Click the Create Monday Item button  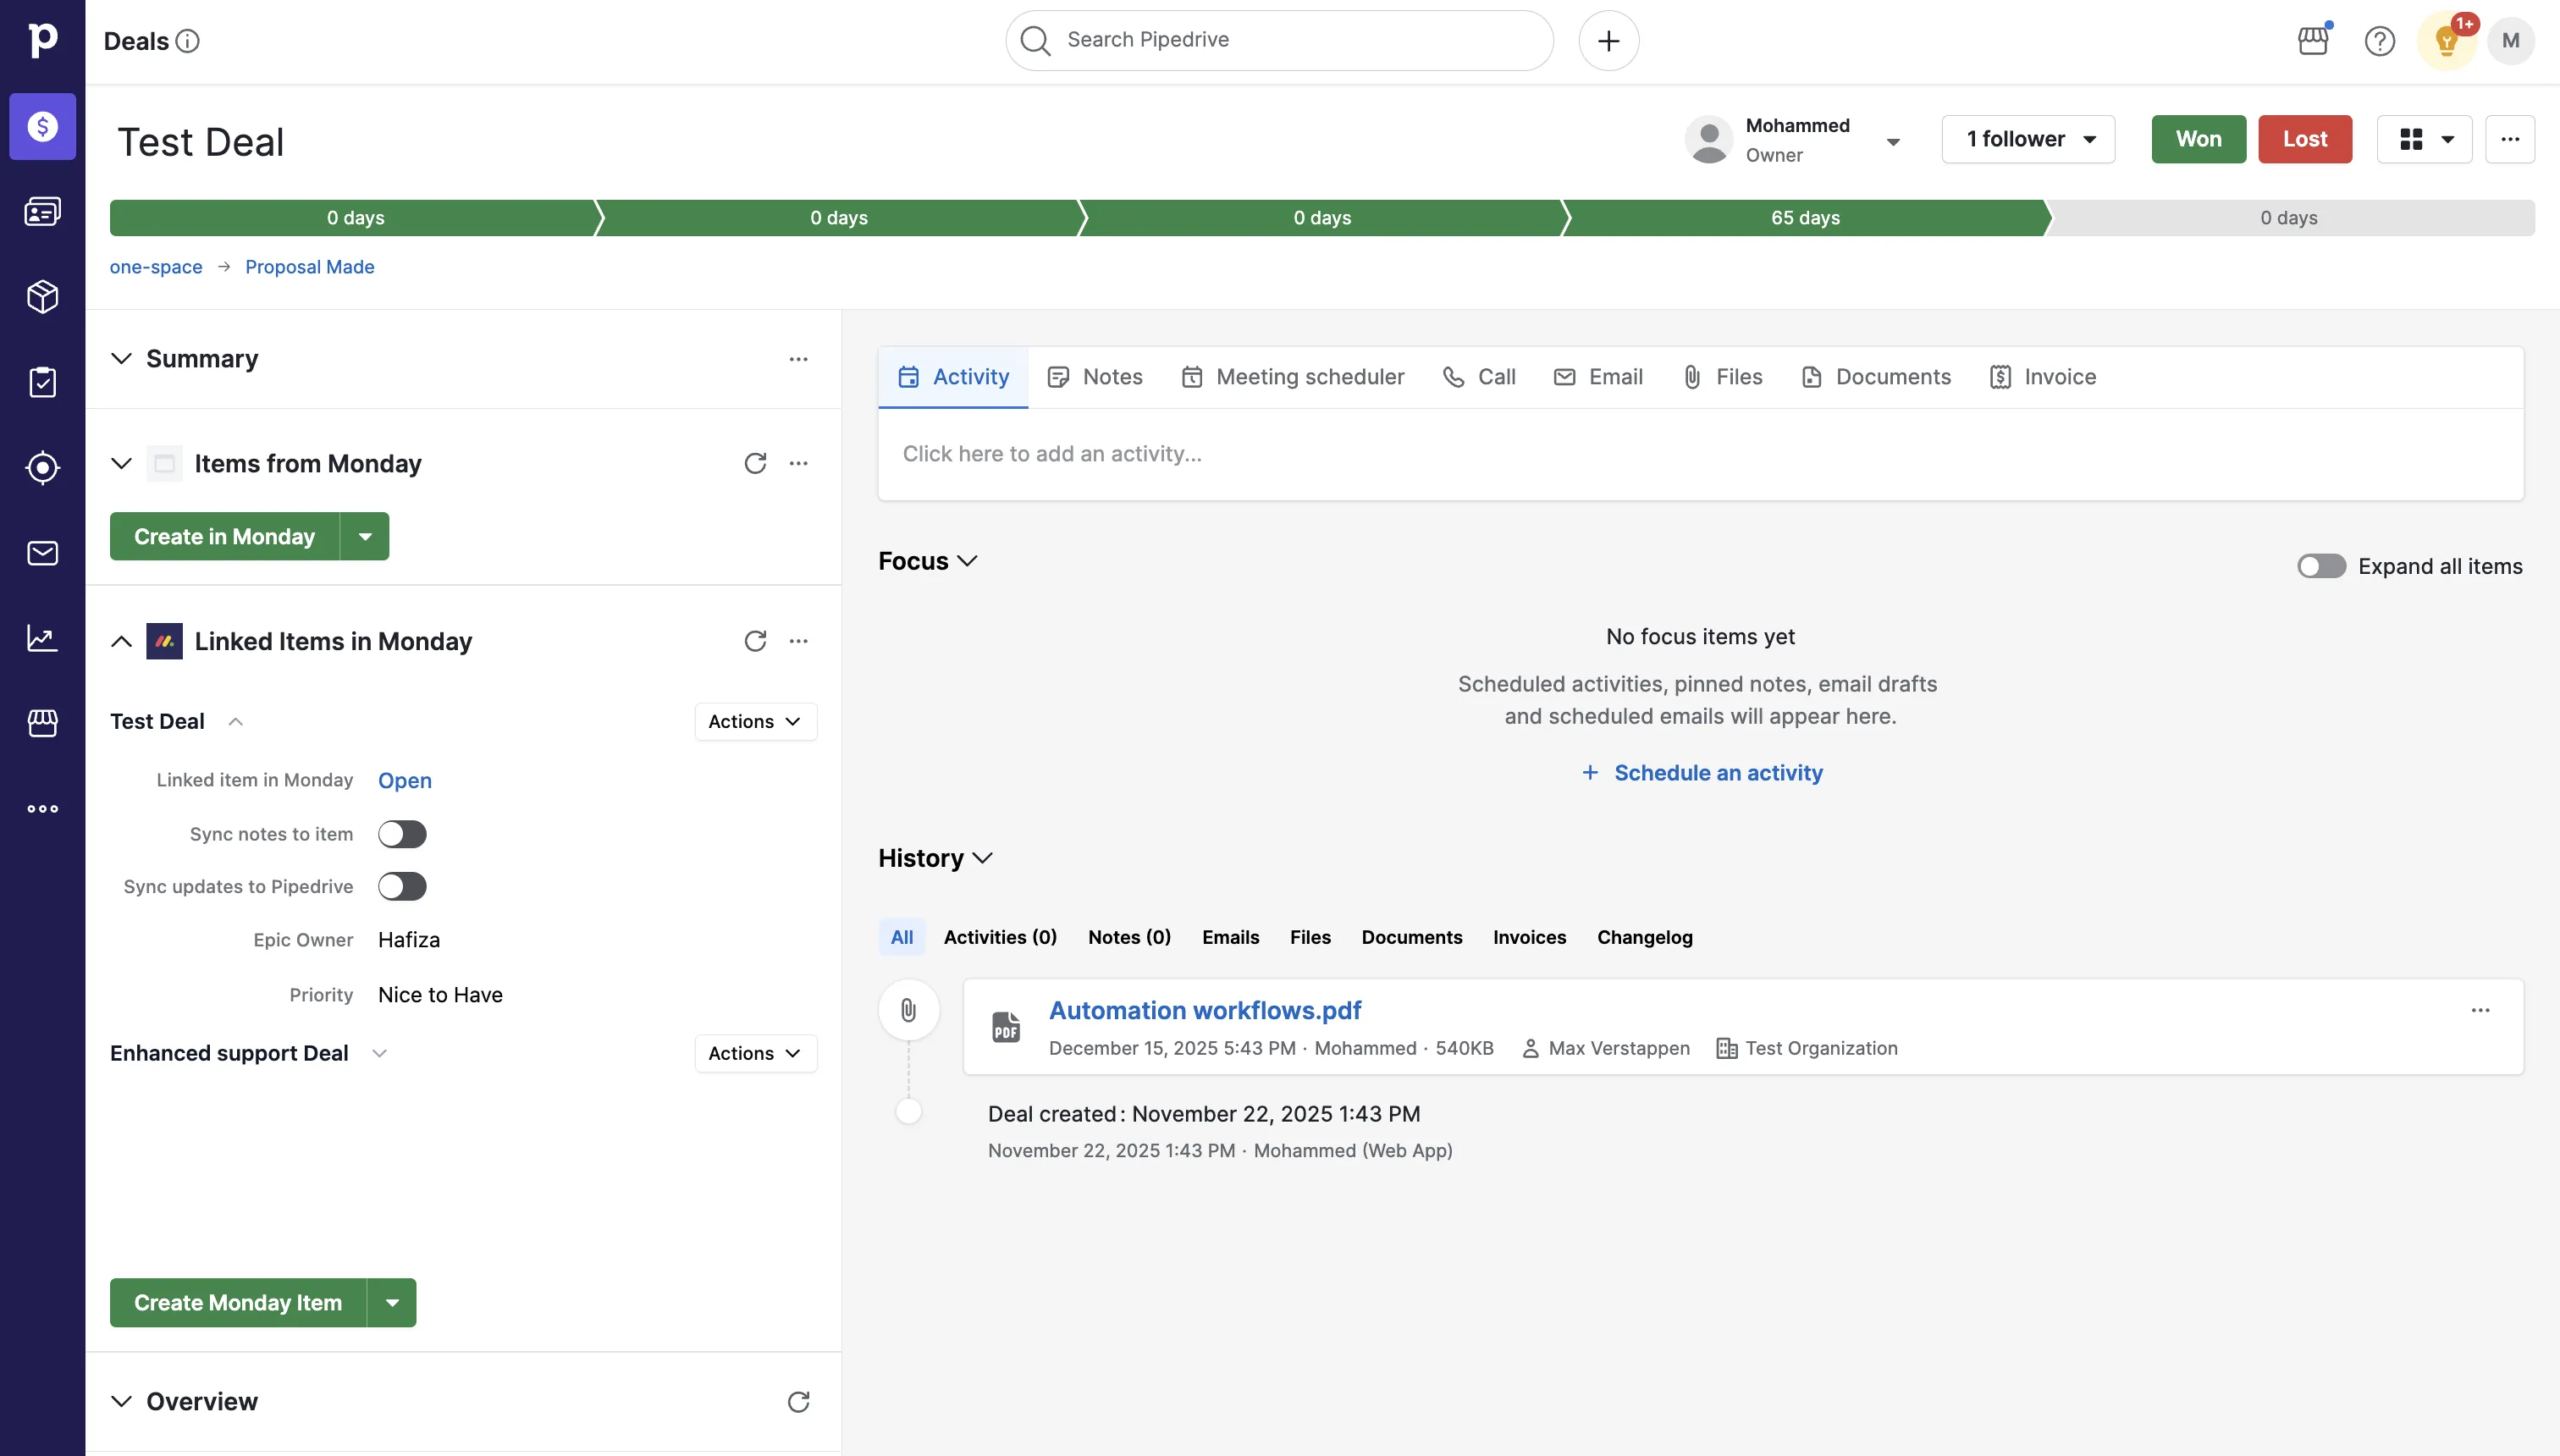click(238, 1303)
